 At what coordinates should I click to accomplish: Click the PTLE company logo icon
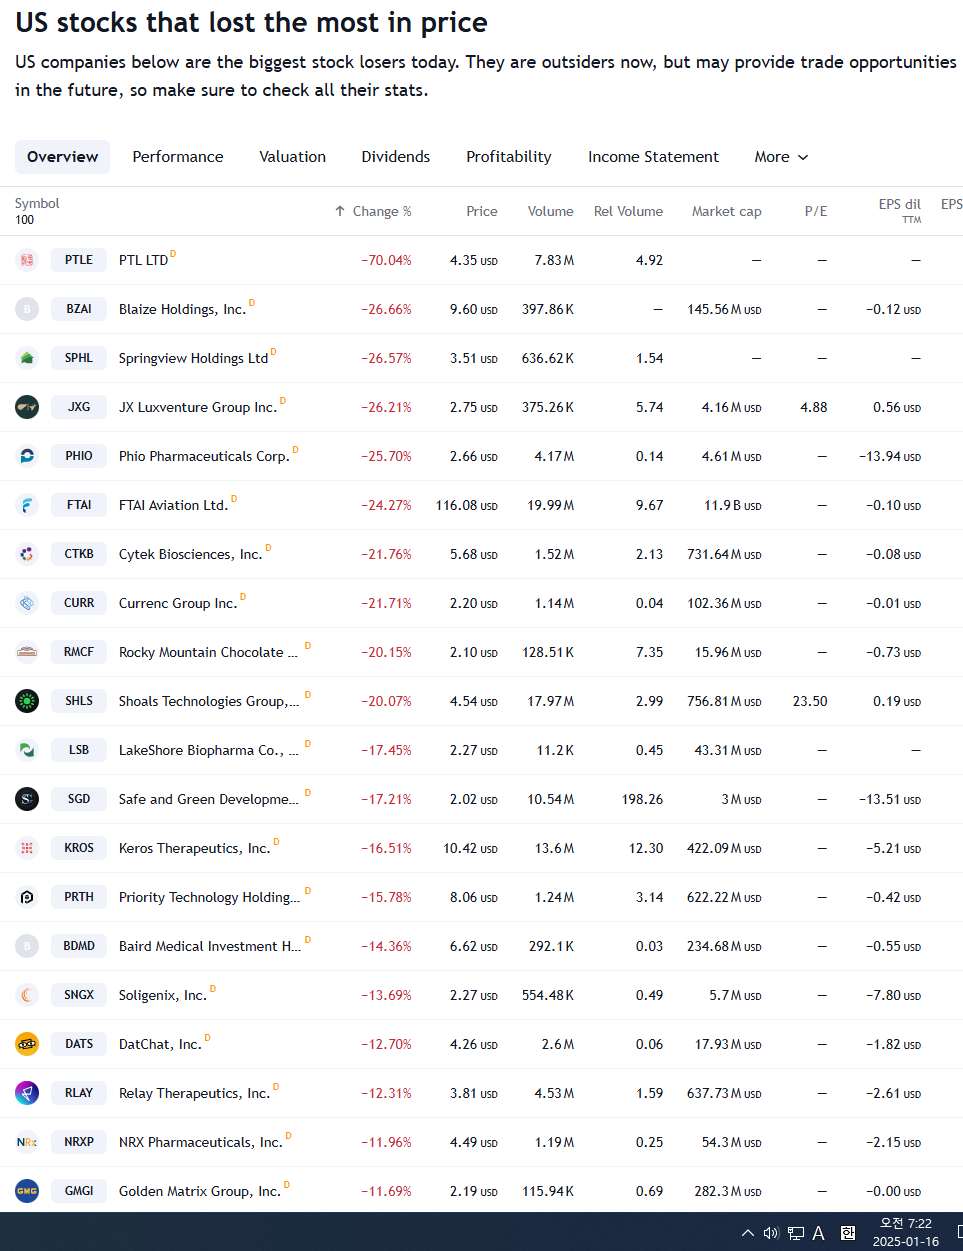(27, 260)
